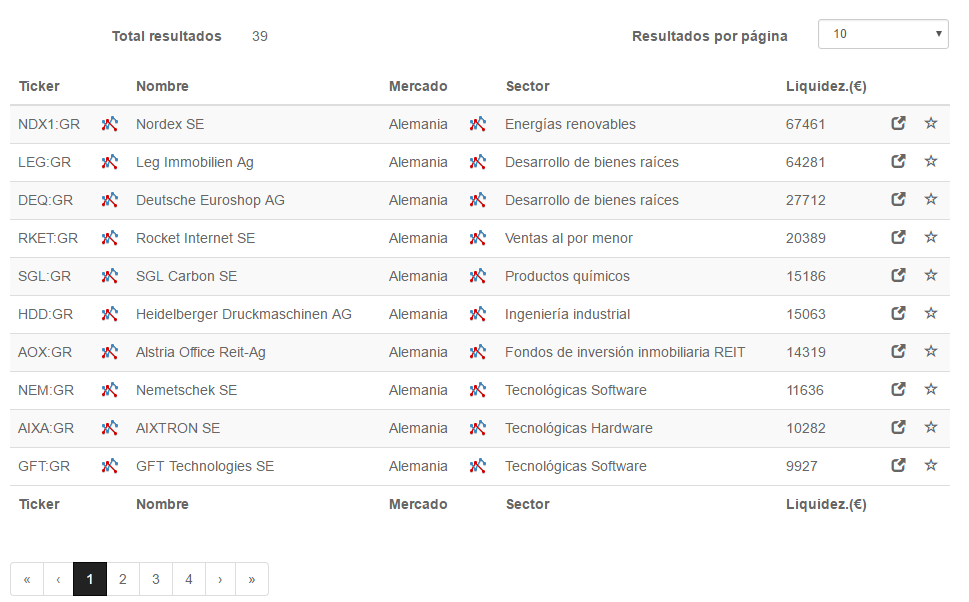Sort by Liquidez.(€) column header
The height and width of the screenshot is (602, 969).
coord(826,87)
